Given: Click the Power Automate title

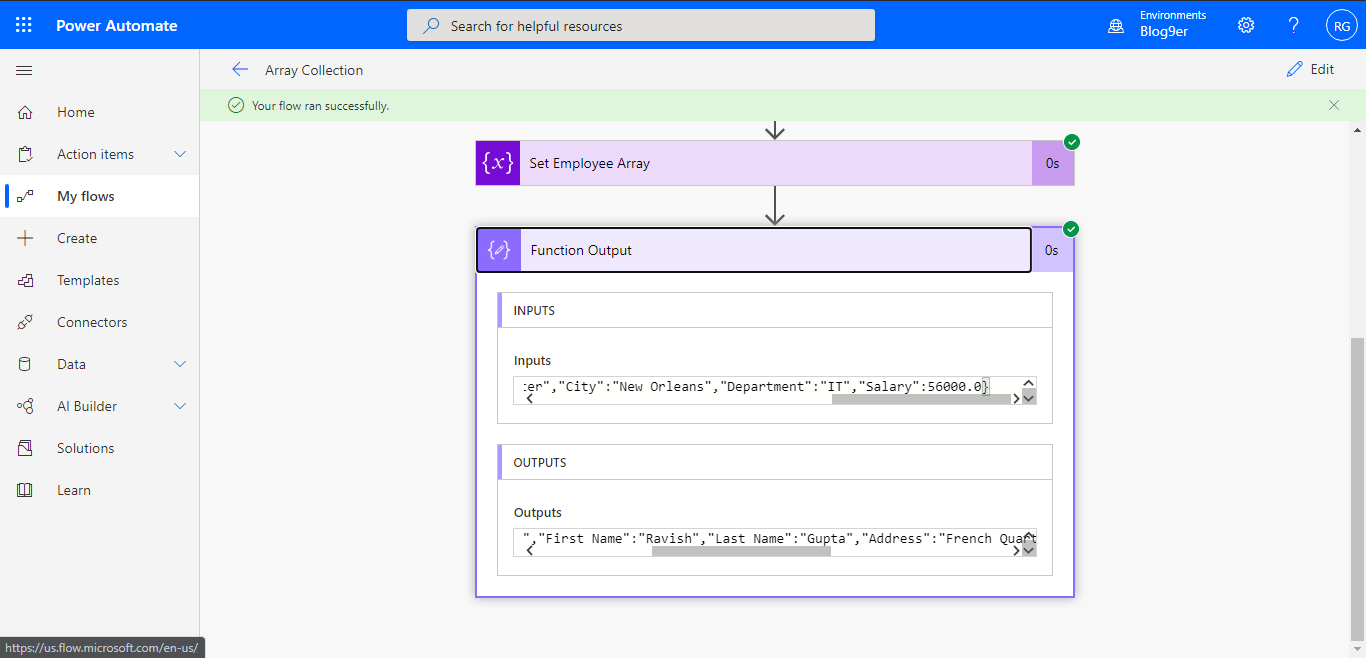Looking at the screenshot, I should (117, 26).
